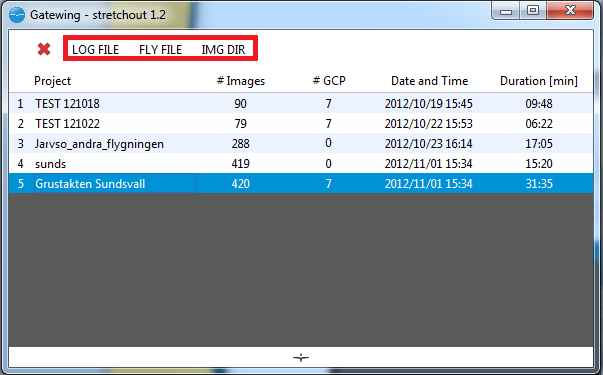The height and width of the screenshot is (375, 603).
Task: Minimize the Gatewing stretchout window
Action: coord(506,10)
